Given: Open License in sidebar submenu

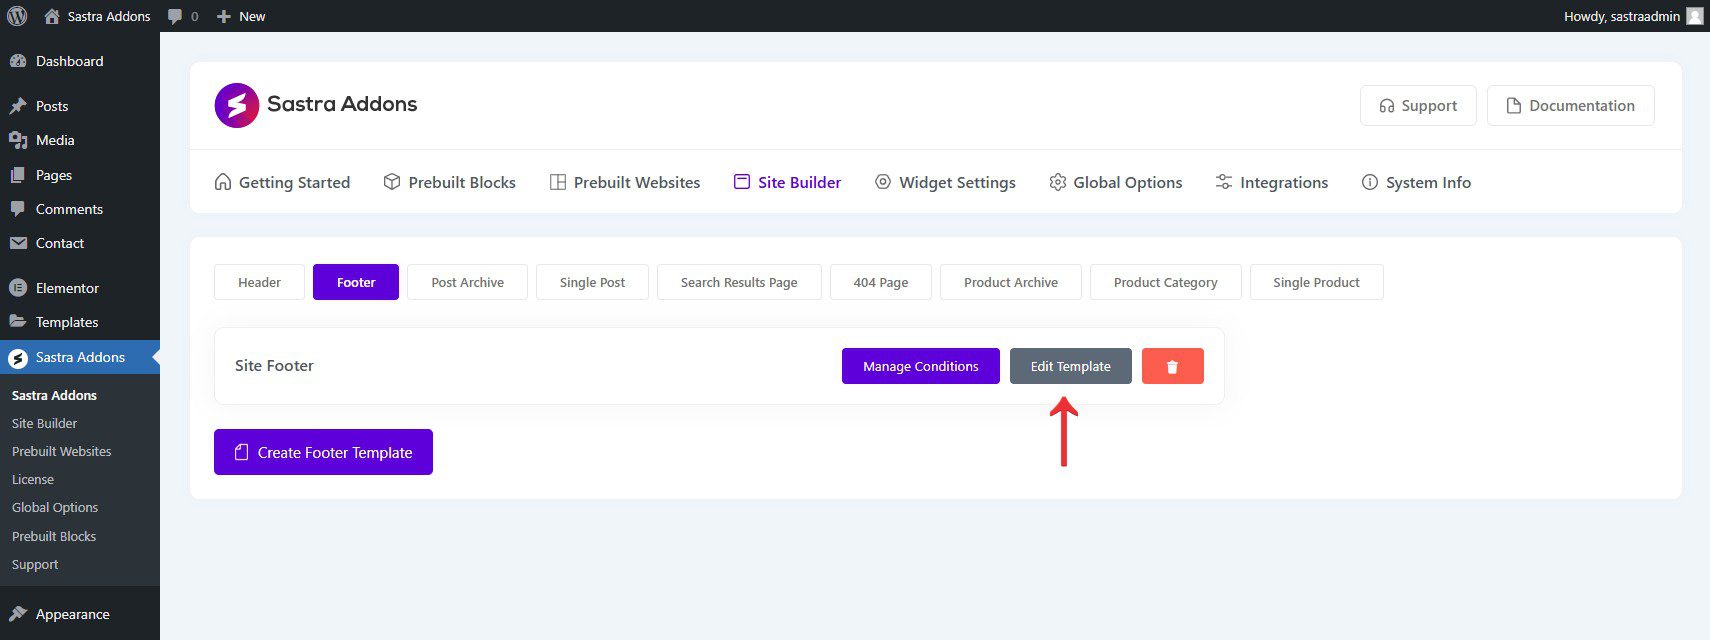Looking at the screenshot, I should pyautogui.click(x=33, y=479).
